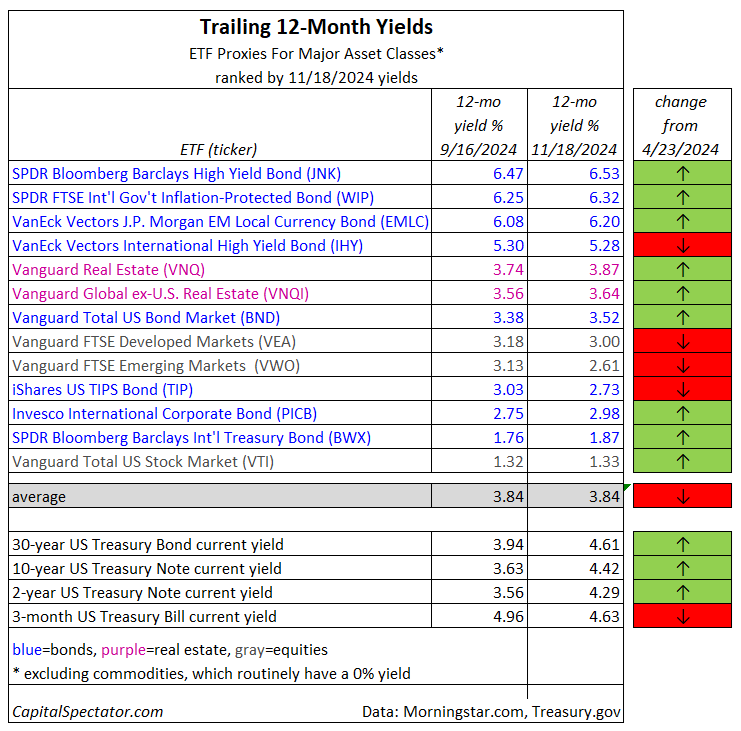
Task: Click VEA 11/18/2024 yield value 3.00
Action: [x=604, y=342]
